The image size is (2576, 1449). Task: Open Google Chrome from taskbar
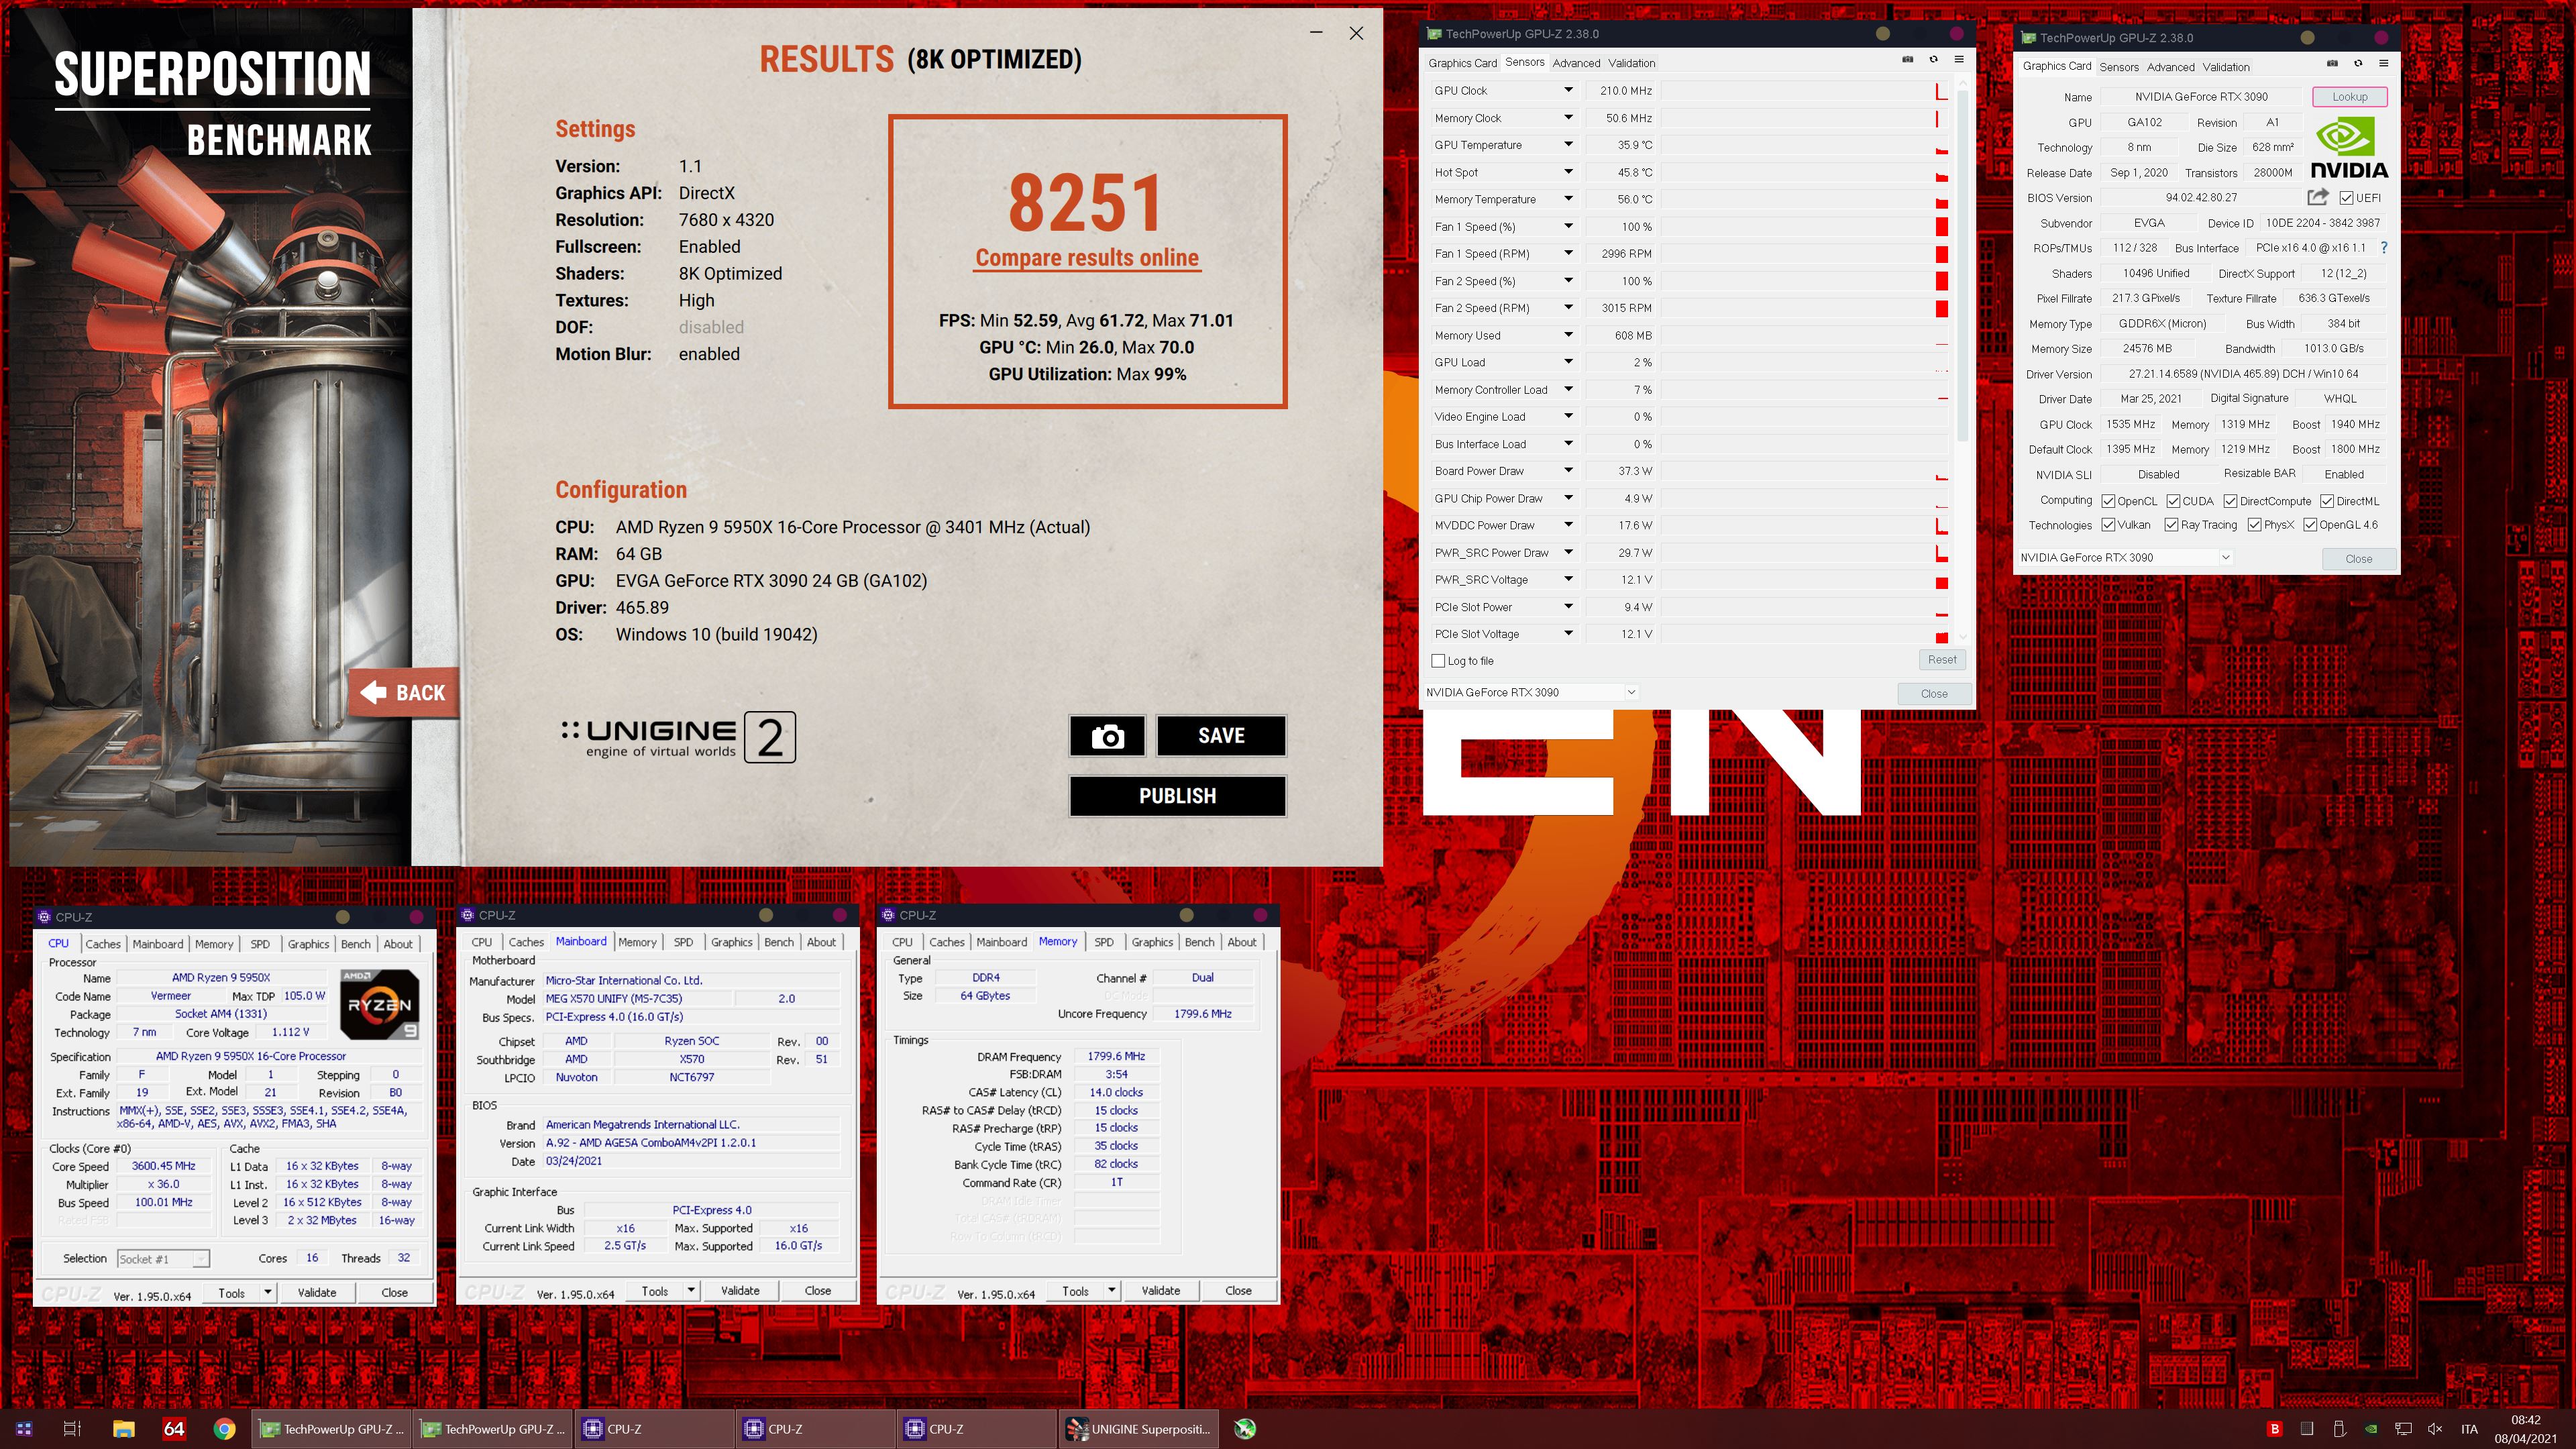[224, 1429]
